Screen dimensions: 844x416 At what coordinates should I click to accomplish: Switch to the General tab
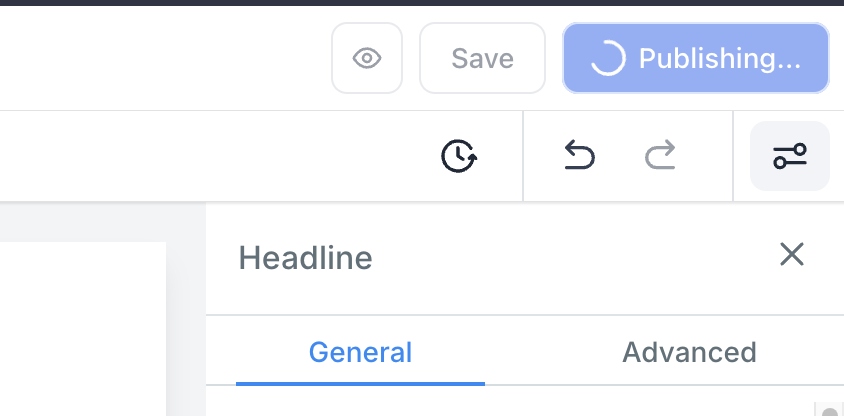pyautogui.click(x=360, y=352)
